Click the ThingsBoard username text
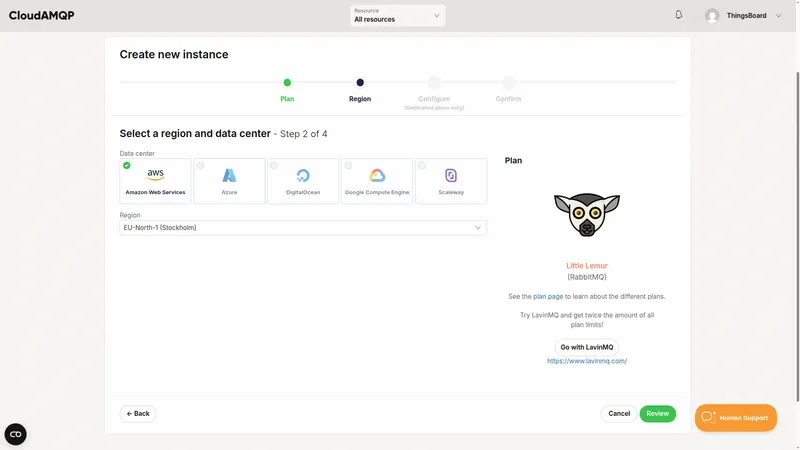This screenshot has width=800, height=450. (x=746, y=16)
